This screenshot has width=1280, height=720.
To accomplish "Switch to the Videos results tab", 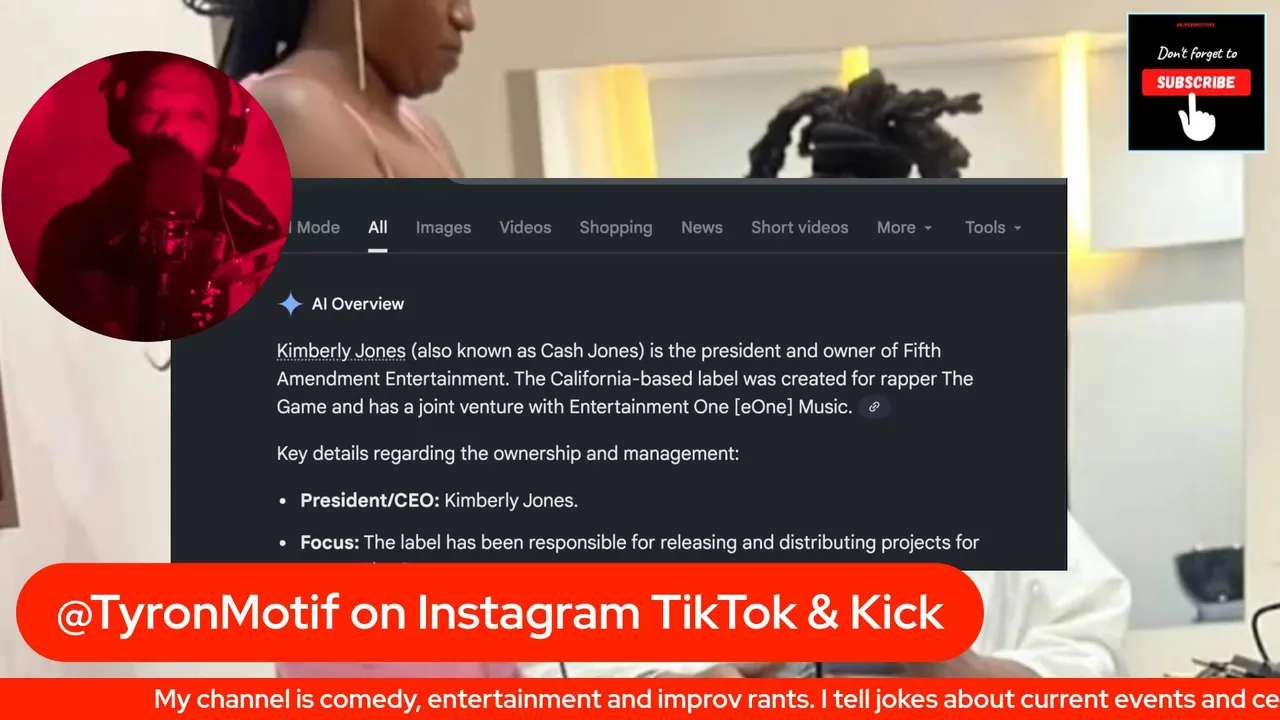I will pos(525,227).
